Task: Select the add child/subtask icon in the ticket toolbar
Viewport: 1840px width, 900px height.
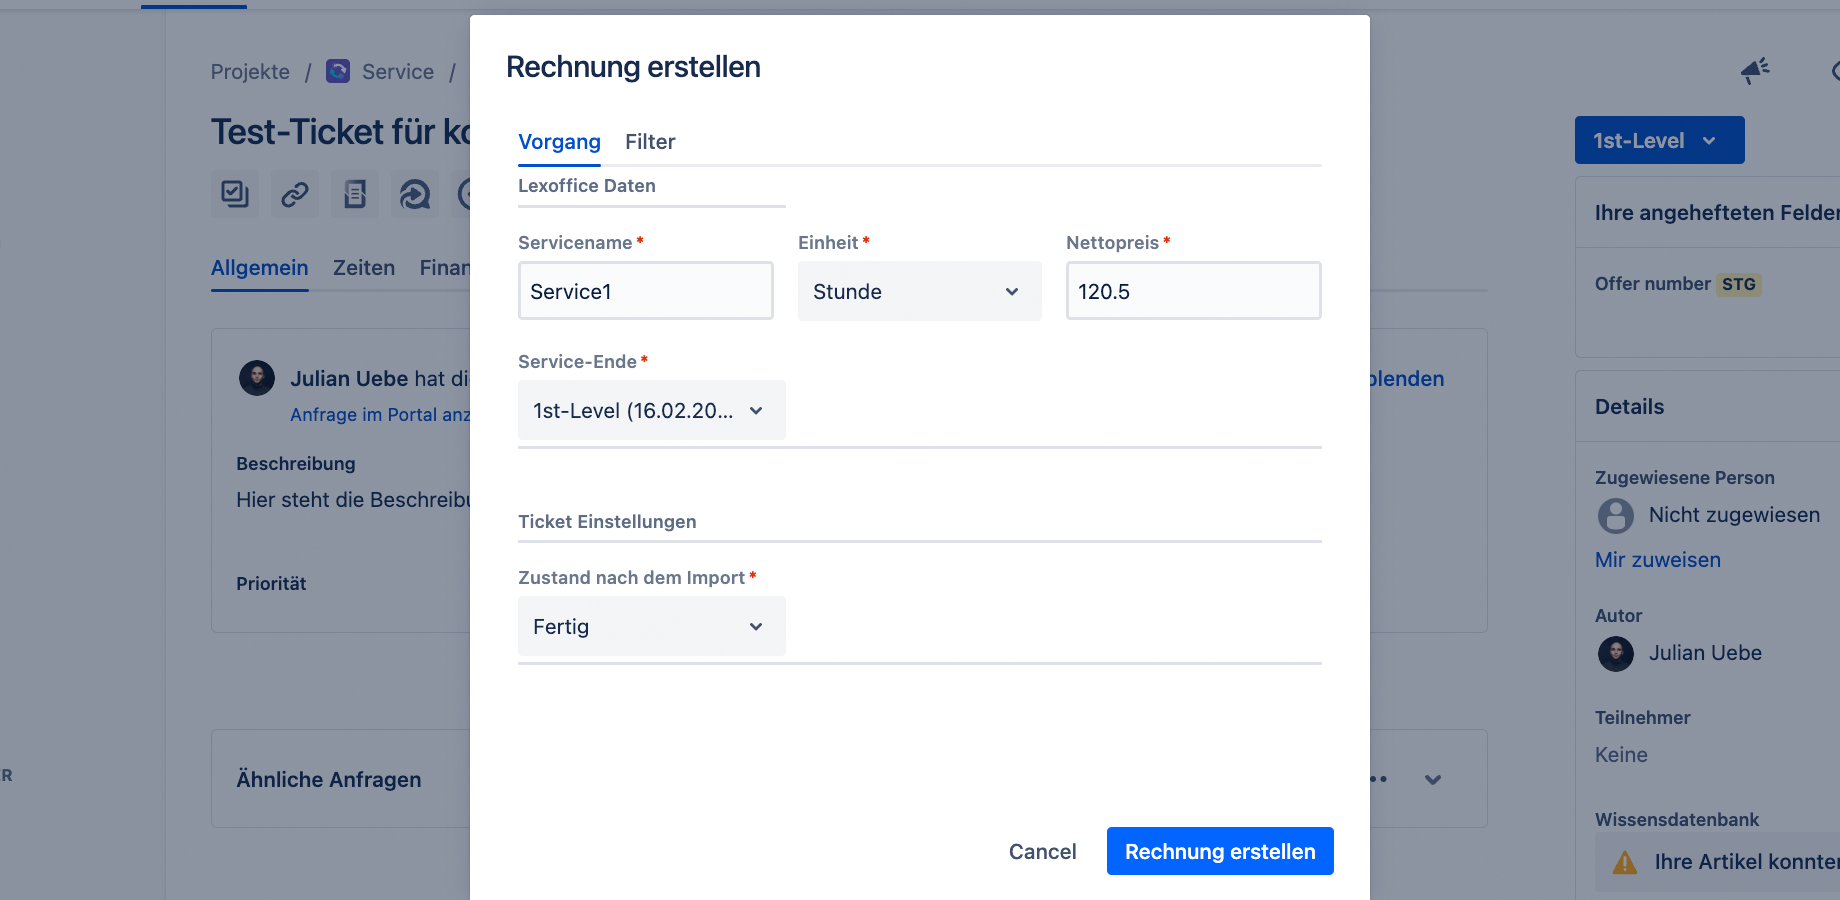Action: click(x=234, y=194)
